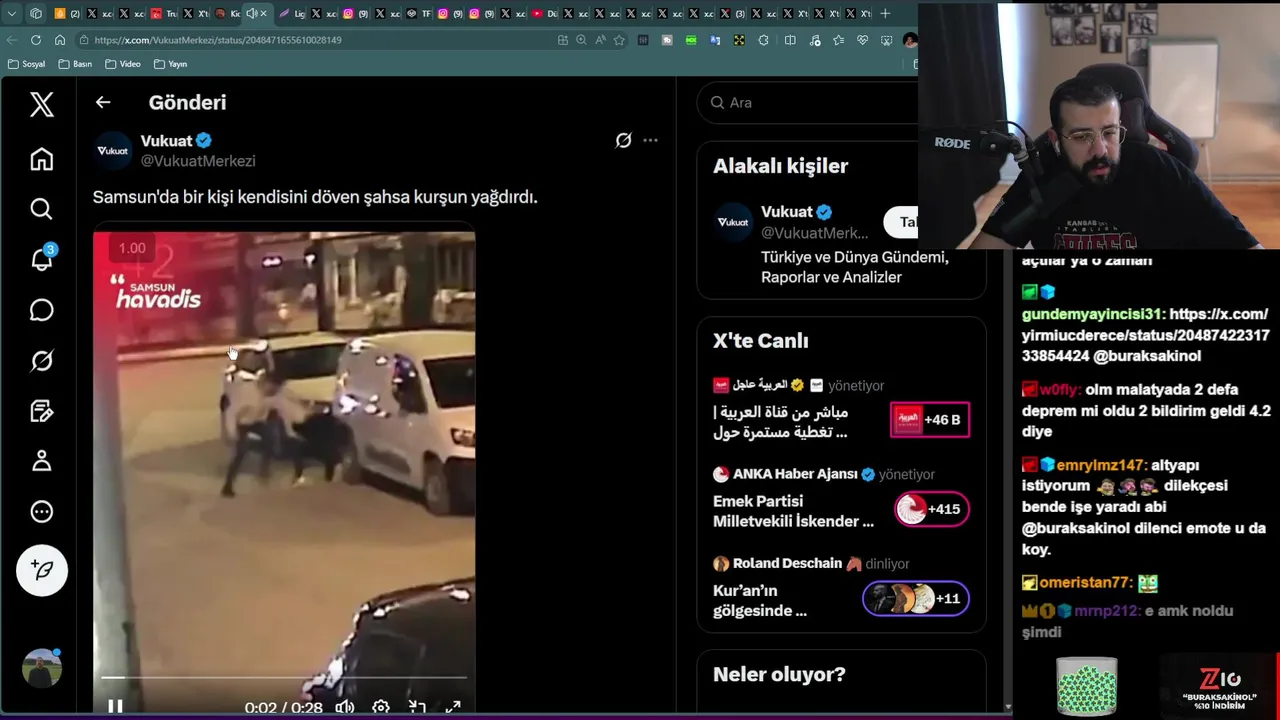This screenshot has height=720, width=1280.
Task: Mute the audio-playing tab speaker icon
Action: pos(251,14)
